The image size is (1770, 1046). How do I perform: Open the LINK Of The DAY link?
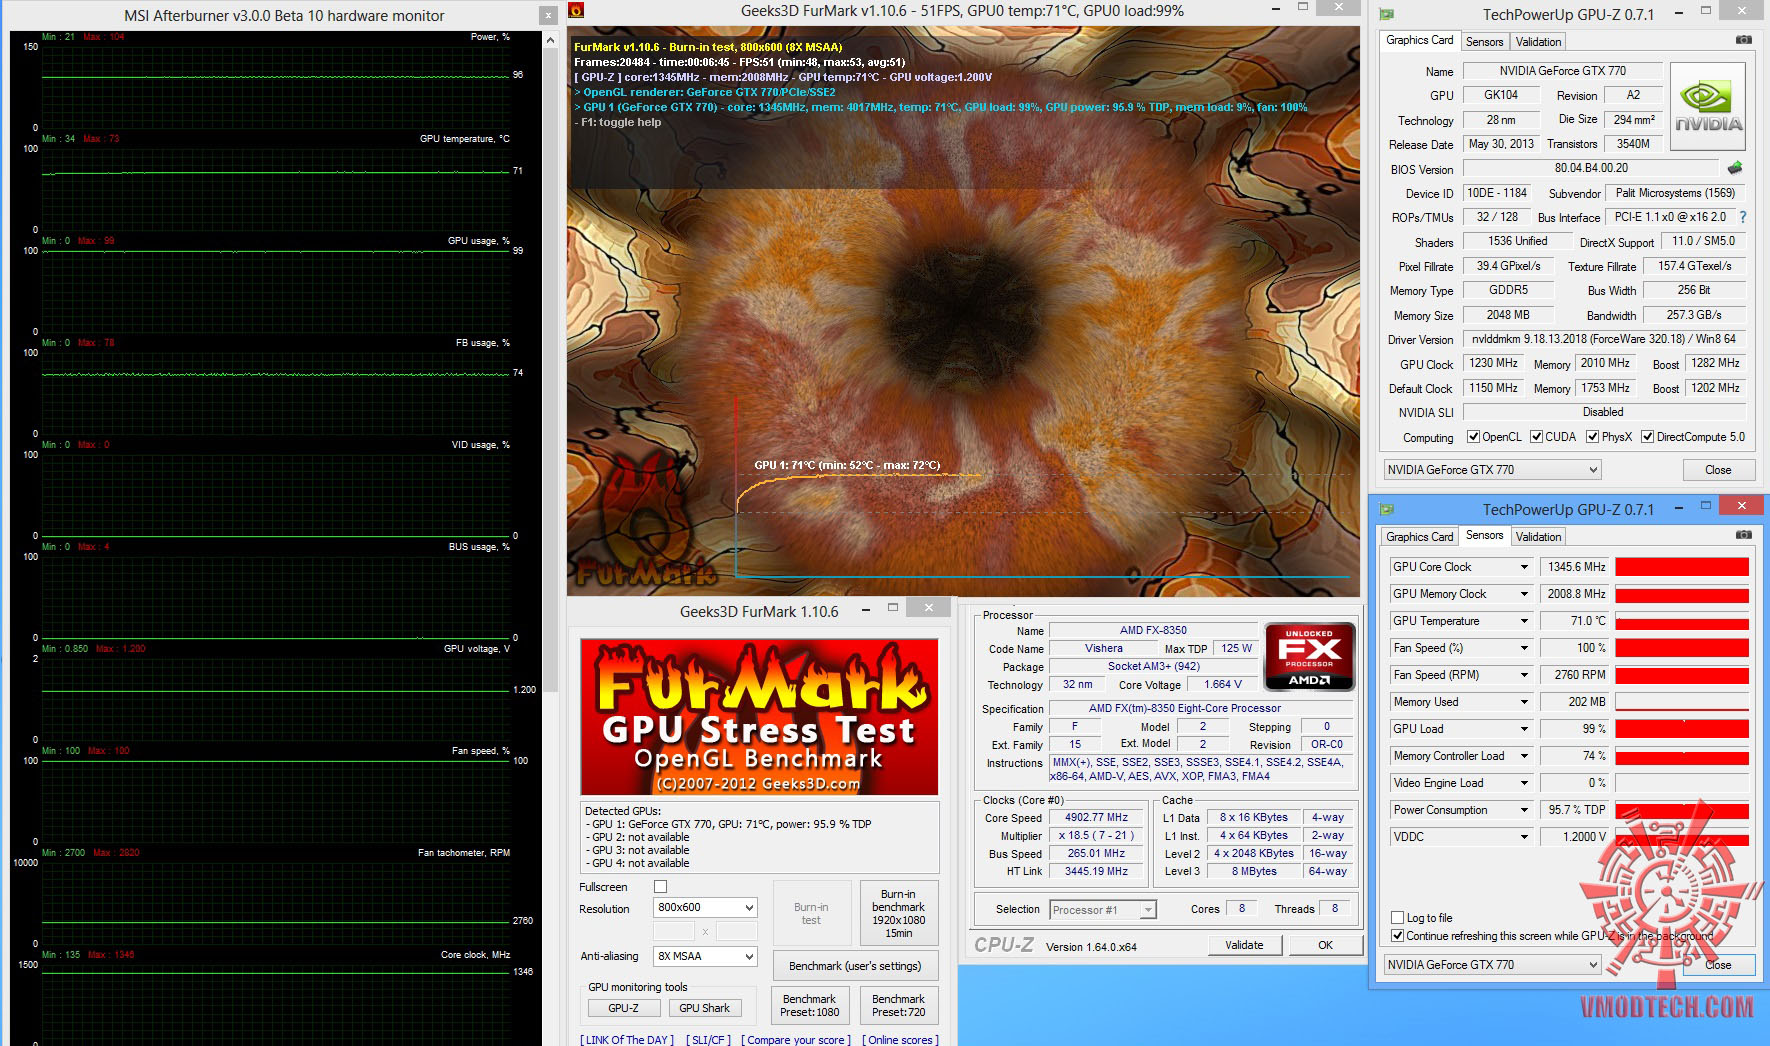(627, 1040)
